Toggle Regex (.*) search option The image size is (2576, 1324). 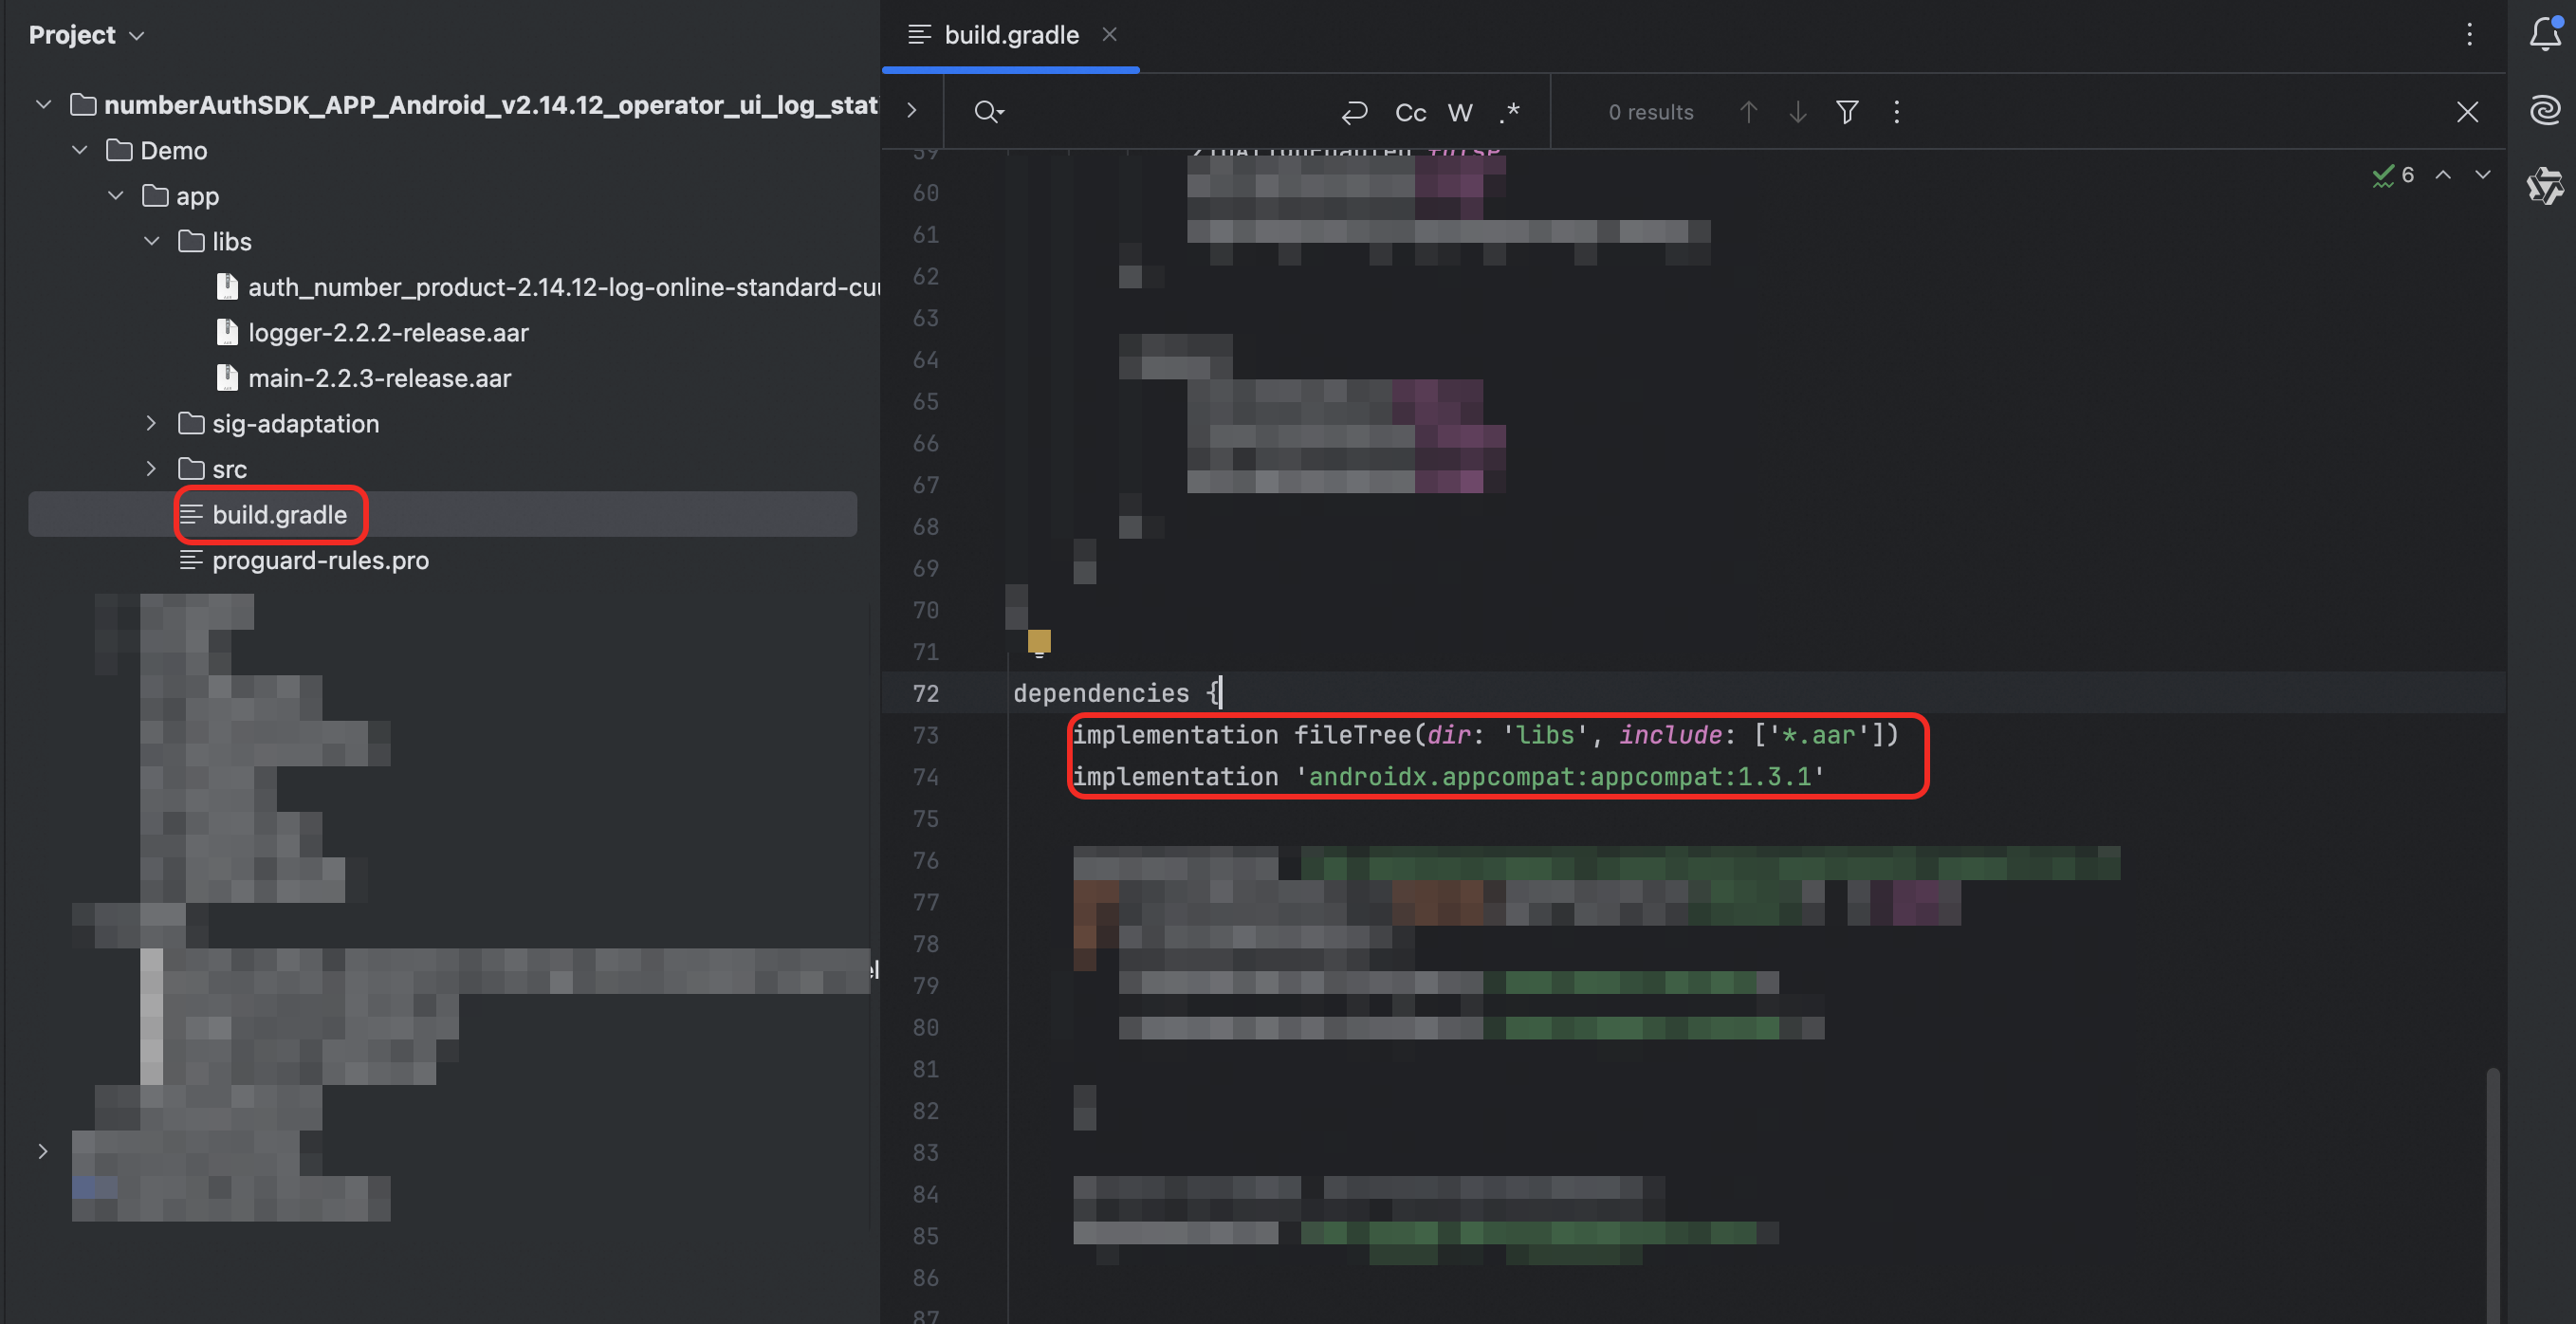coord(1510,112)
